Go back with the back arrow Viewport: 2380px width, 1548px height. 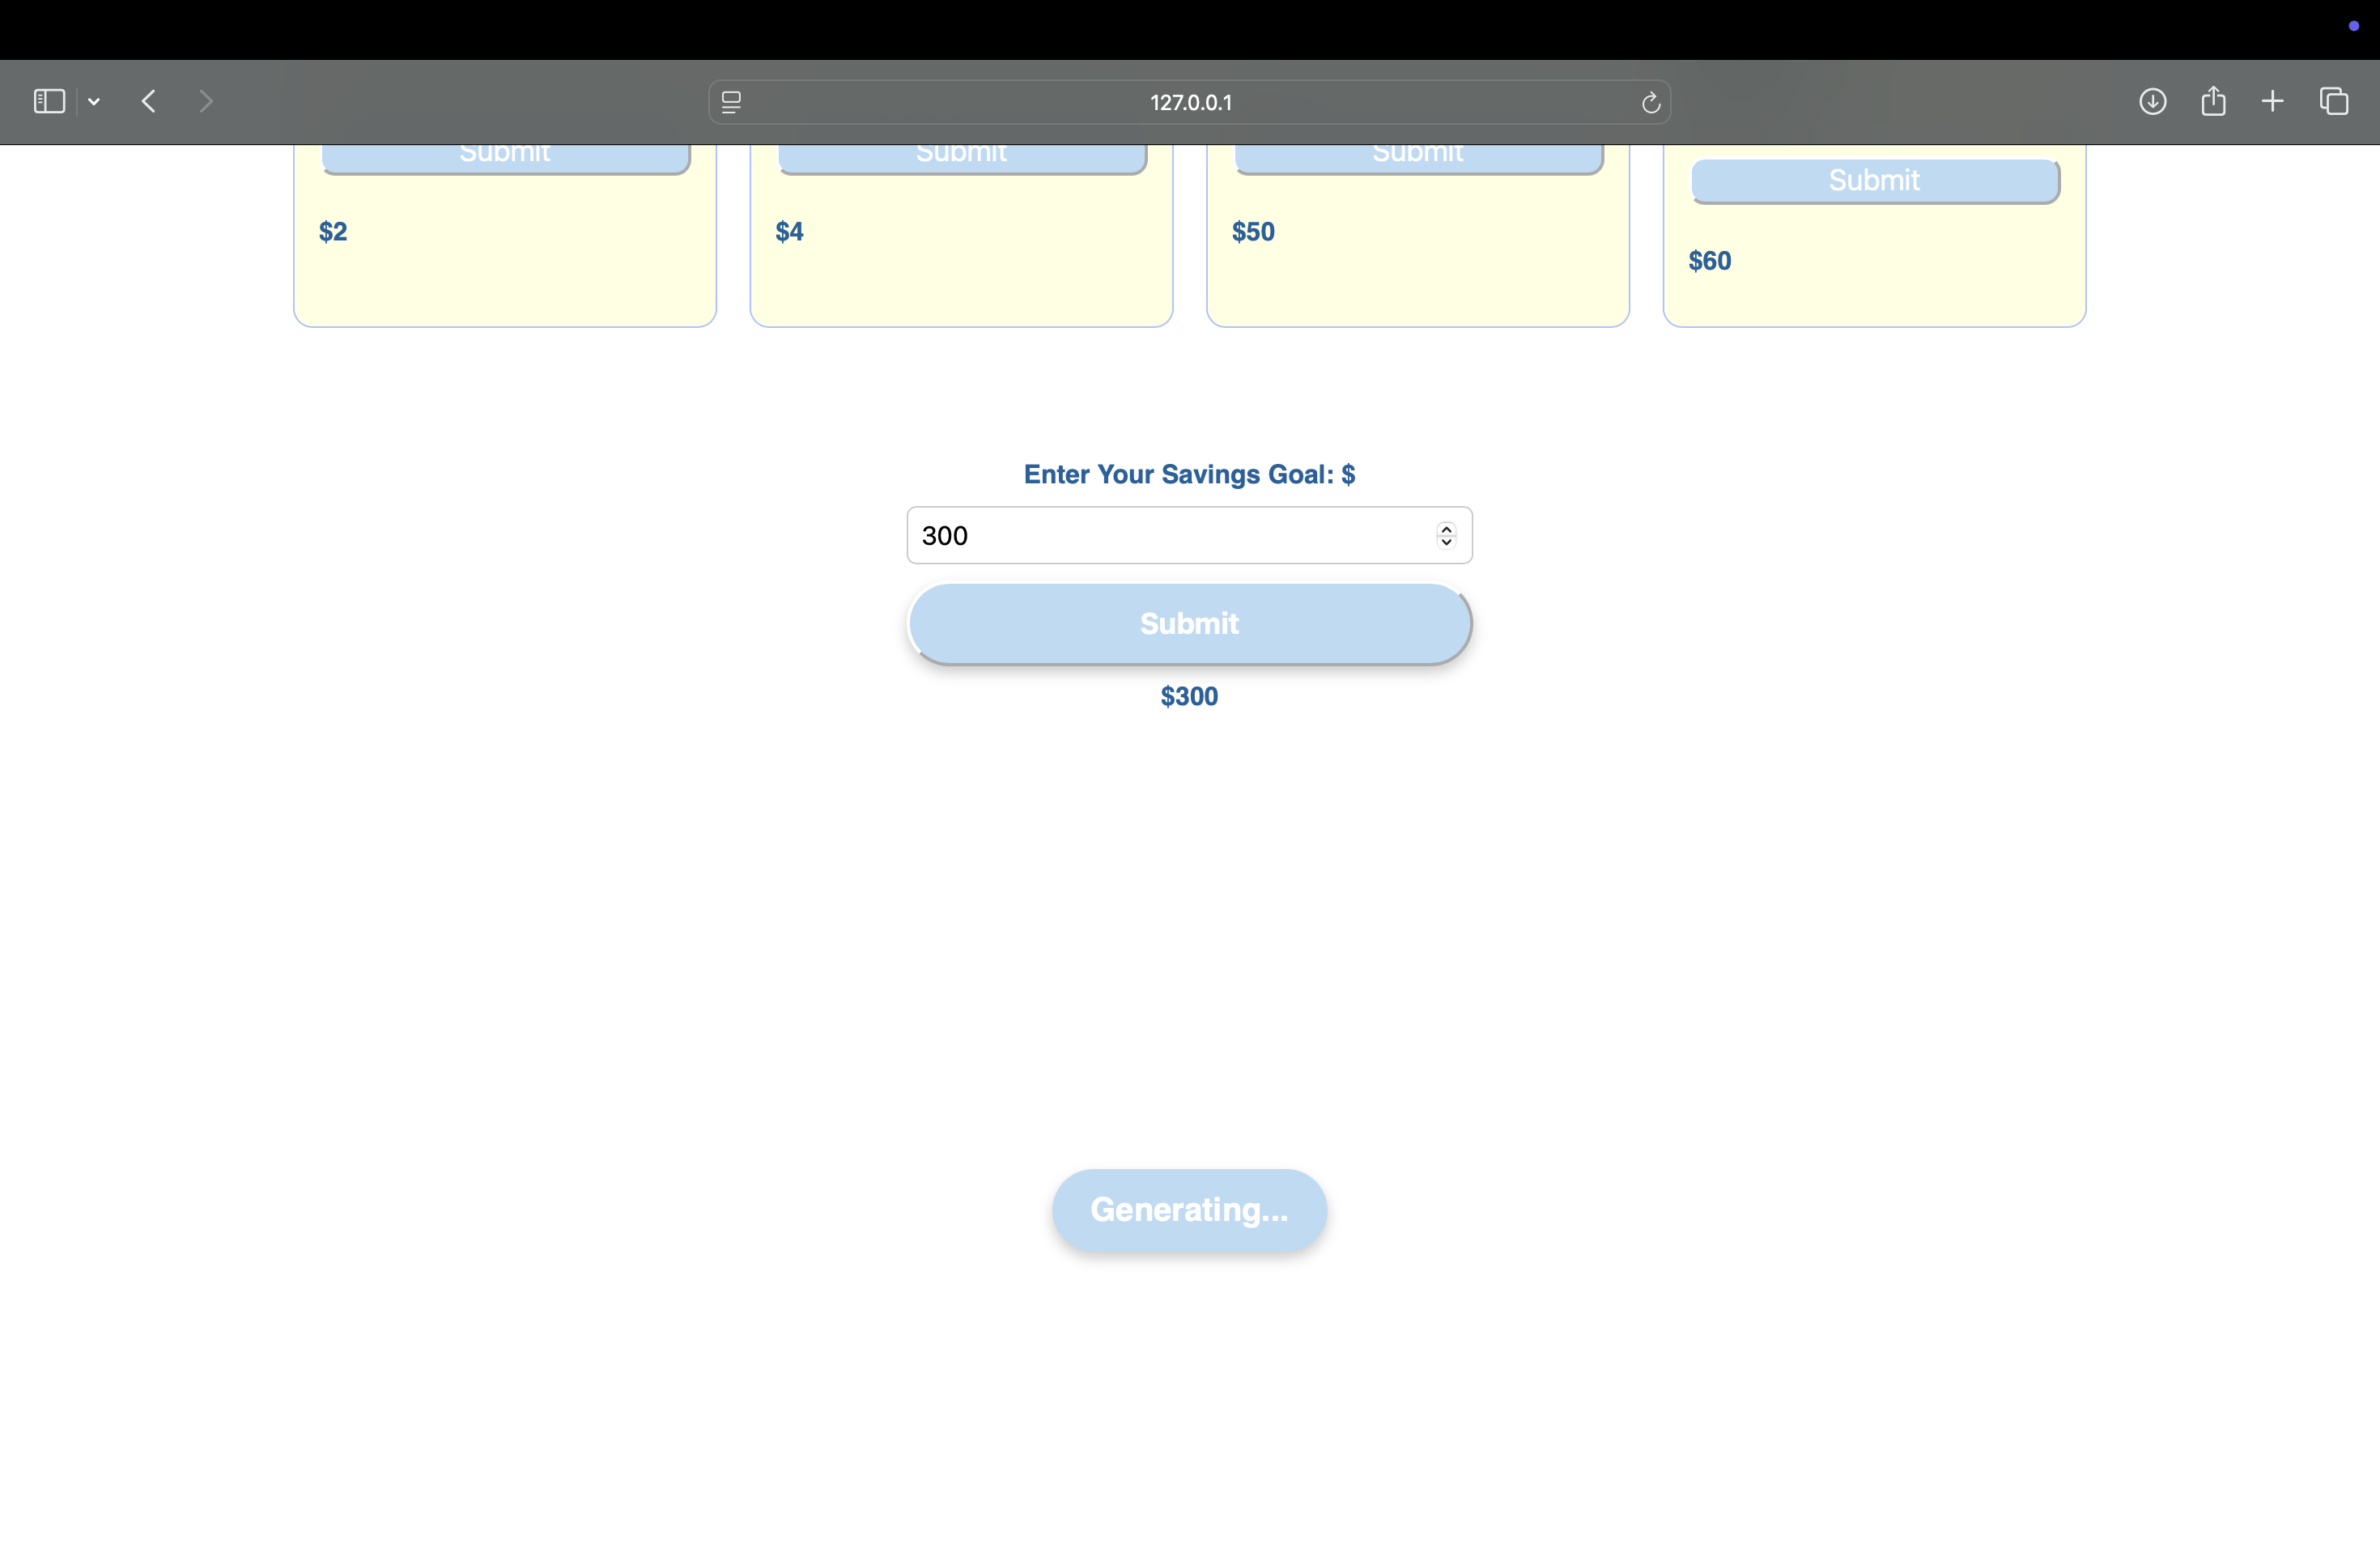pyautogui.click(x=149, y=101)
